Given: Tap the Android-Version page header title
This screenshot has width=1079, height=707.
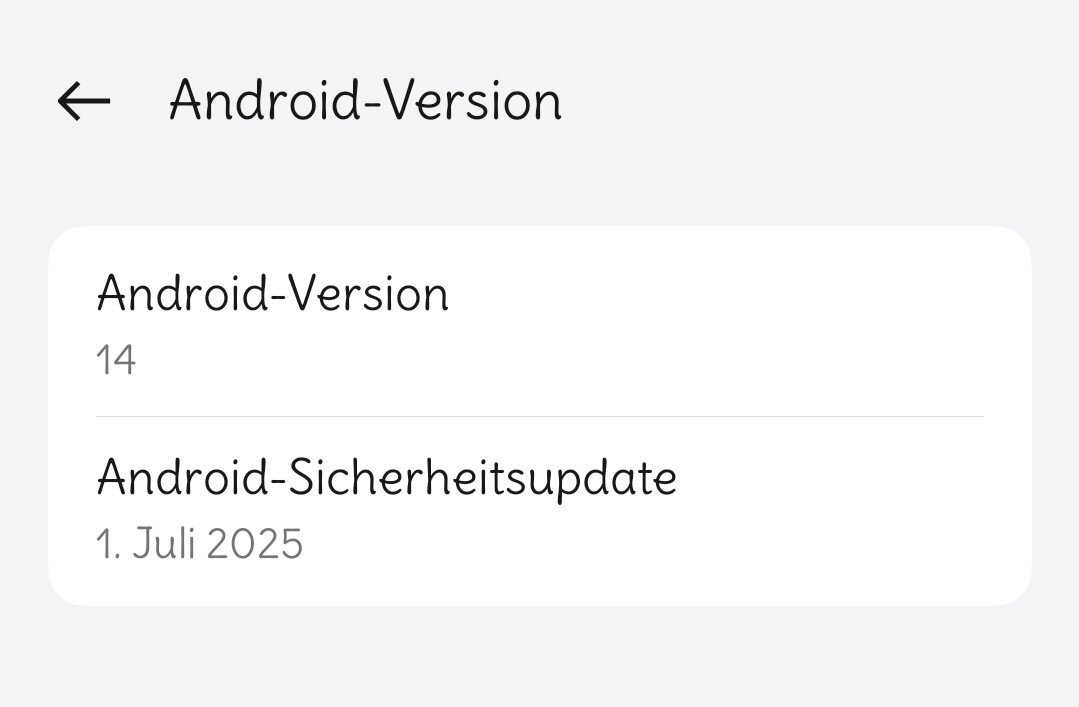Looking at the screenshot, I should pos(365,101).
